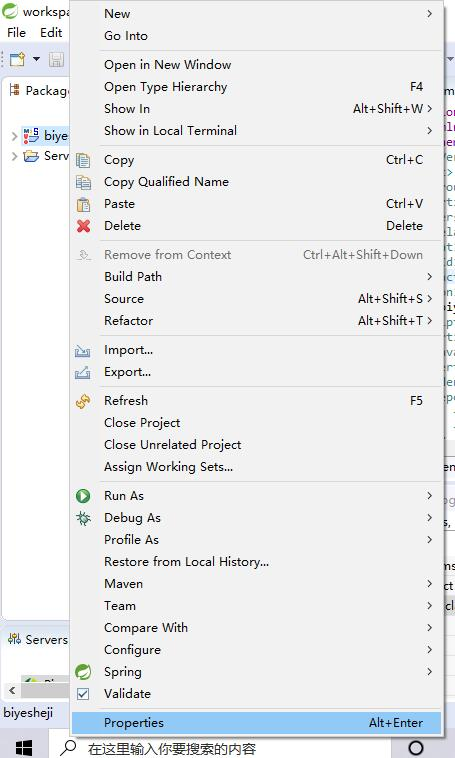Click the Copy icon in context menu
Screen dimensions: 455x758
[x=83, y=160]
